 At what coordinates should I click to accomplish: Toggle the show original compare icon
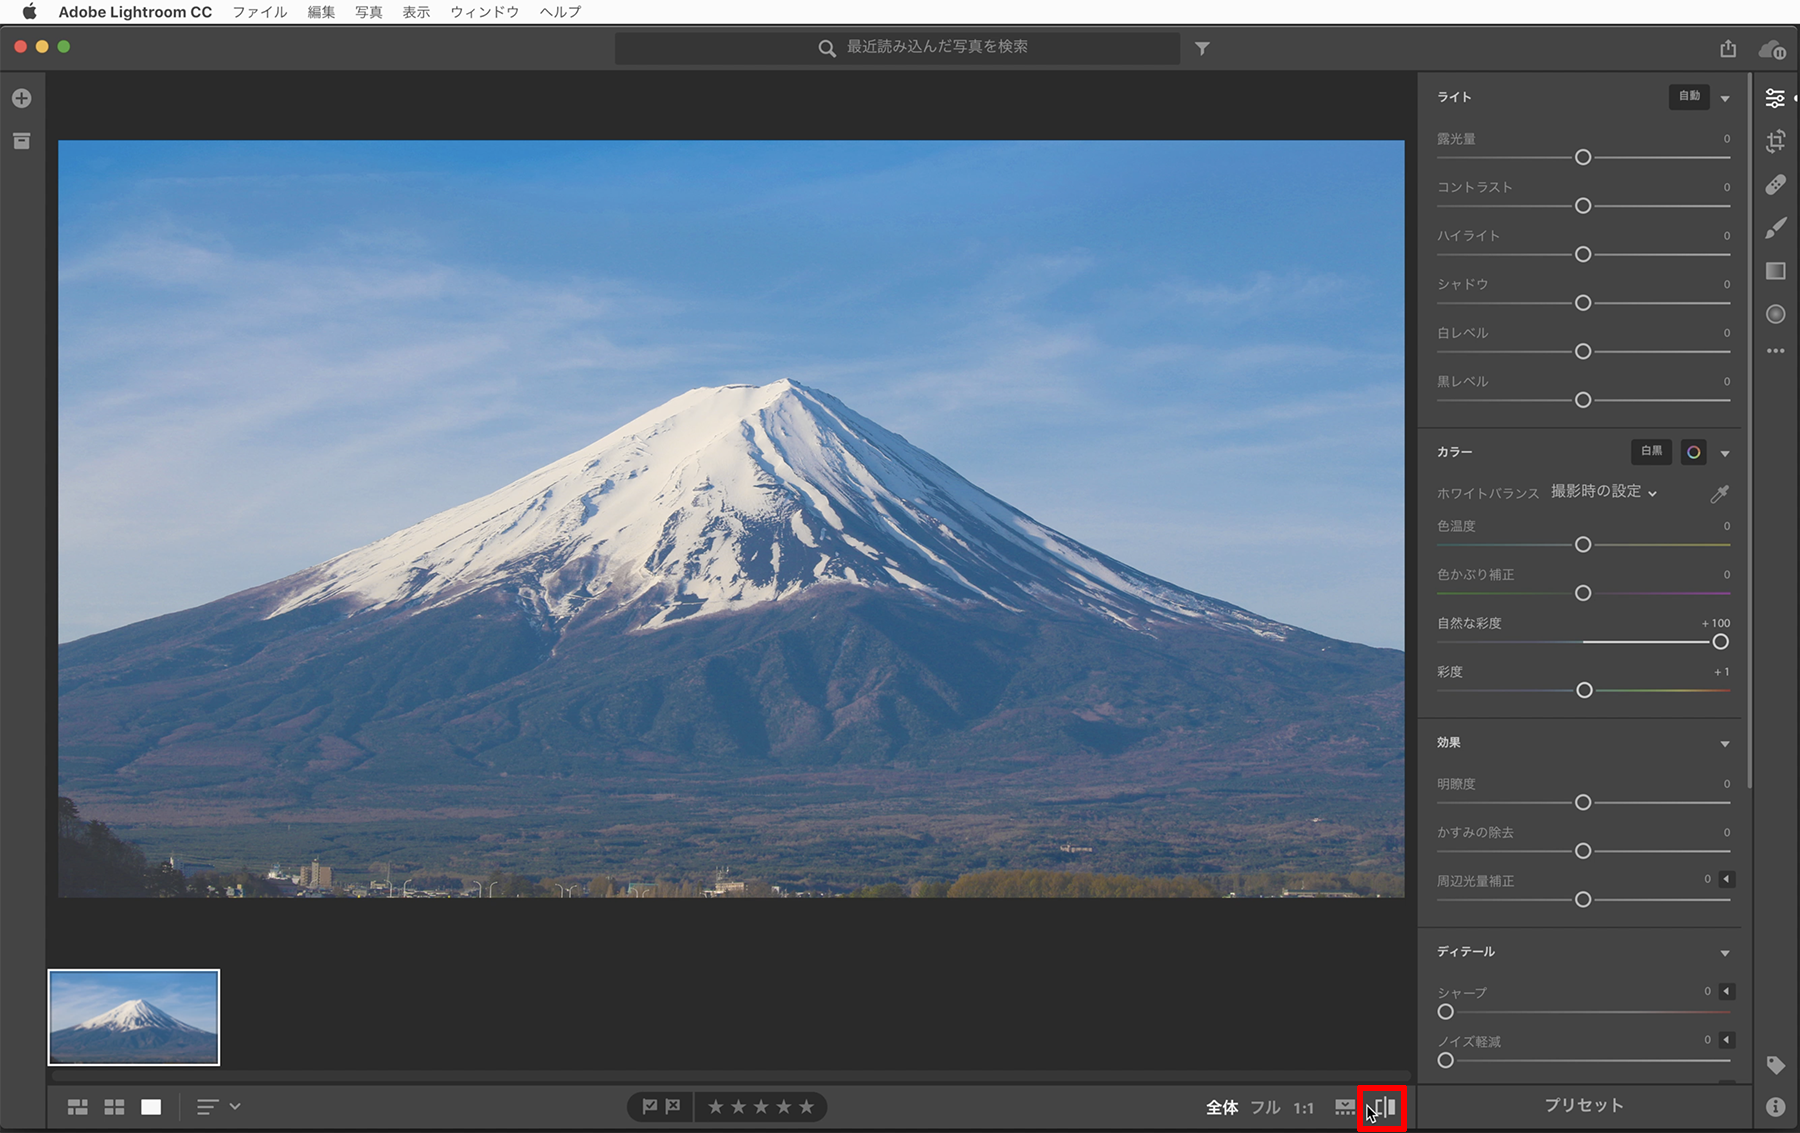1384,1107
